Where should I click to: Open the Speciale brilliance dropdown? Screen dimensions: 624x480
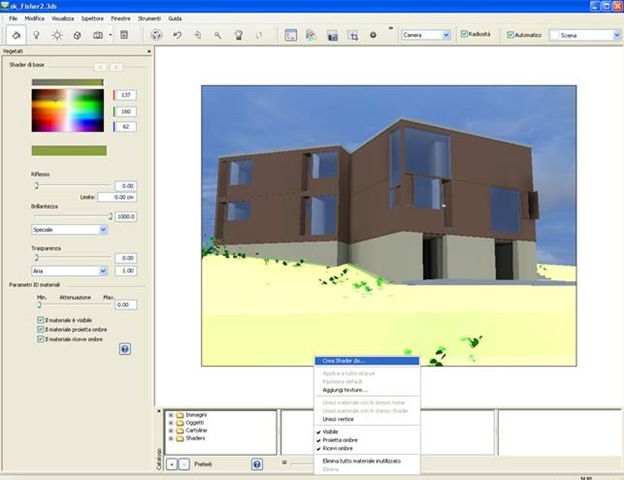pos(68,229)
